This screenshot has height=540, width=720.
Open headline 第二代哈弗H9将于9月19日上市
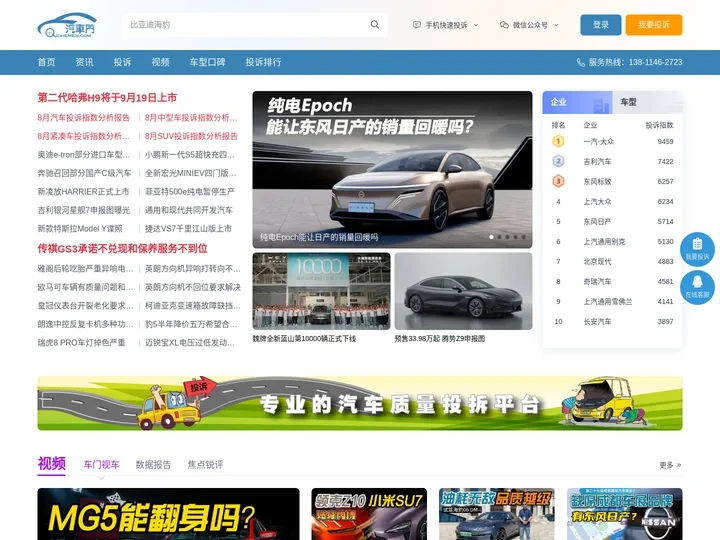click(x=107, y=98)
